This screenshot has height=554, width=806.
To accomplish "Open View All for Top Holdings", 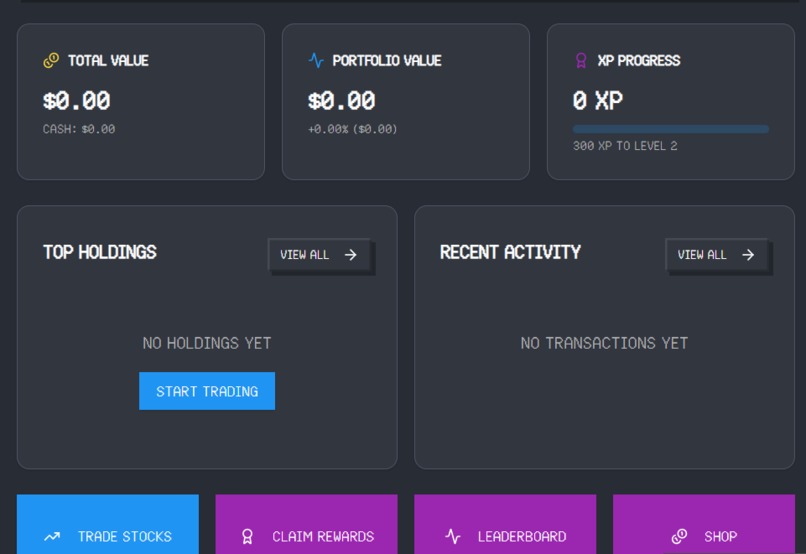I will coord(319,254).
